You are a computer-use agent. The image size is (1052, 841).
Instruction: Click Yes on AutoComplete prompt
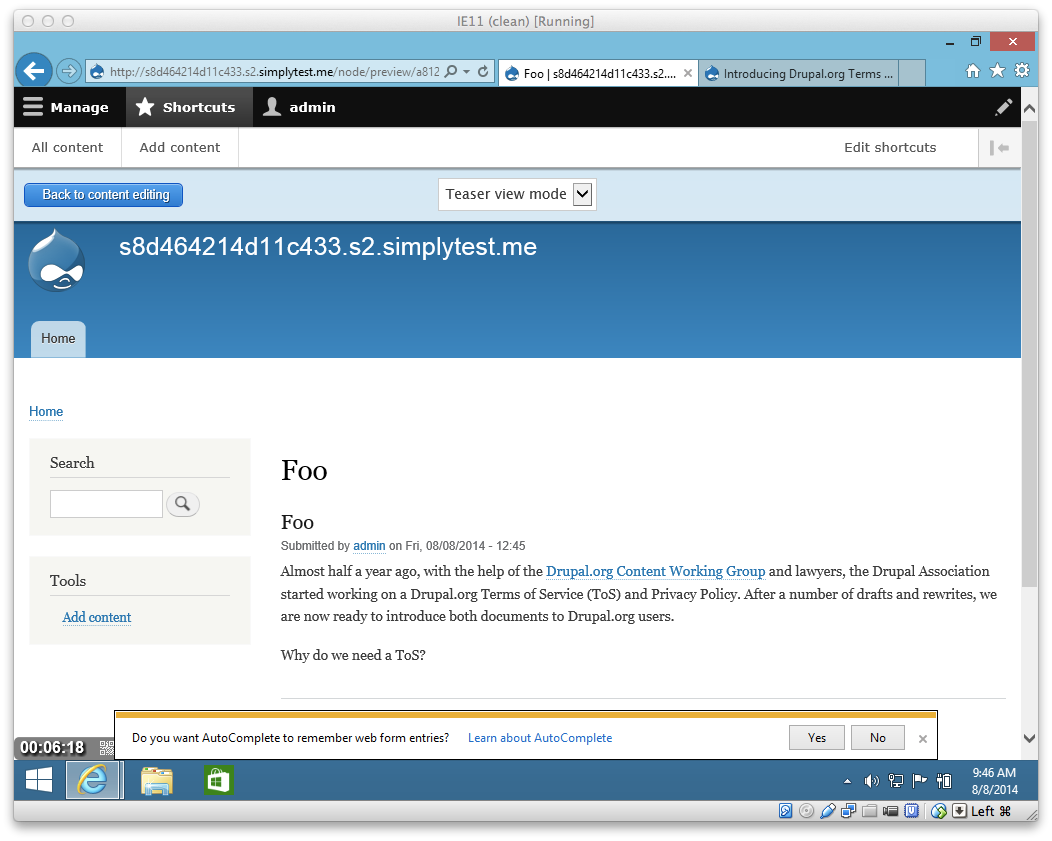click(817, 738)
